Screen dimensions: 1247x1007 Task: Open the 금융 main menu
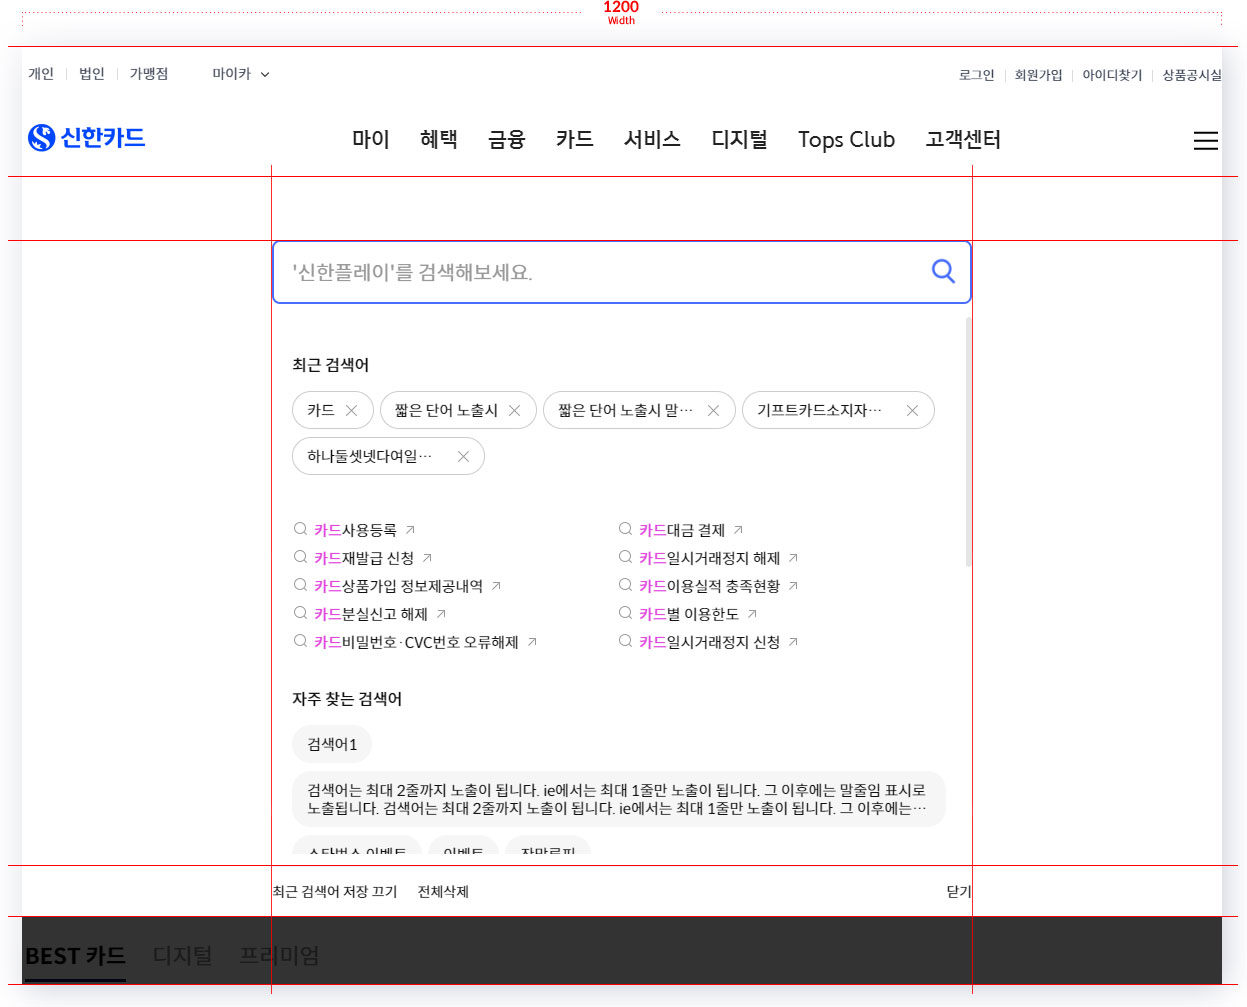pos(506,140)
